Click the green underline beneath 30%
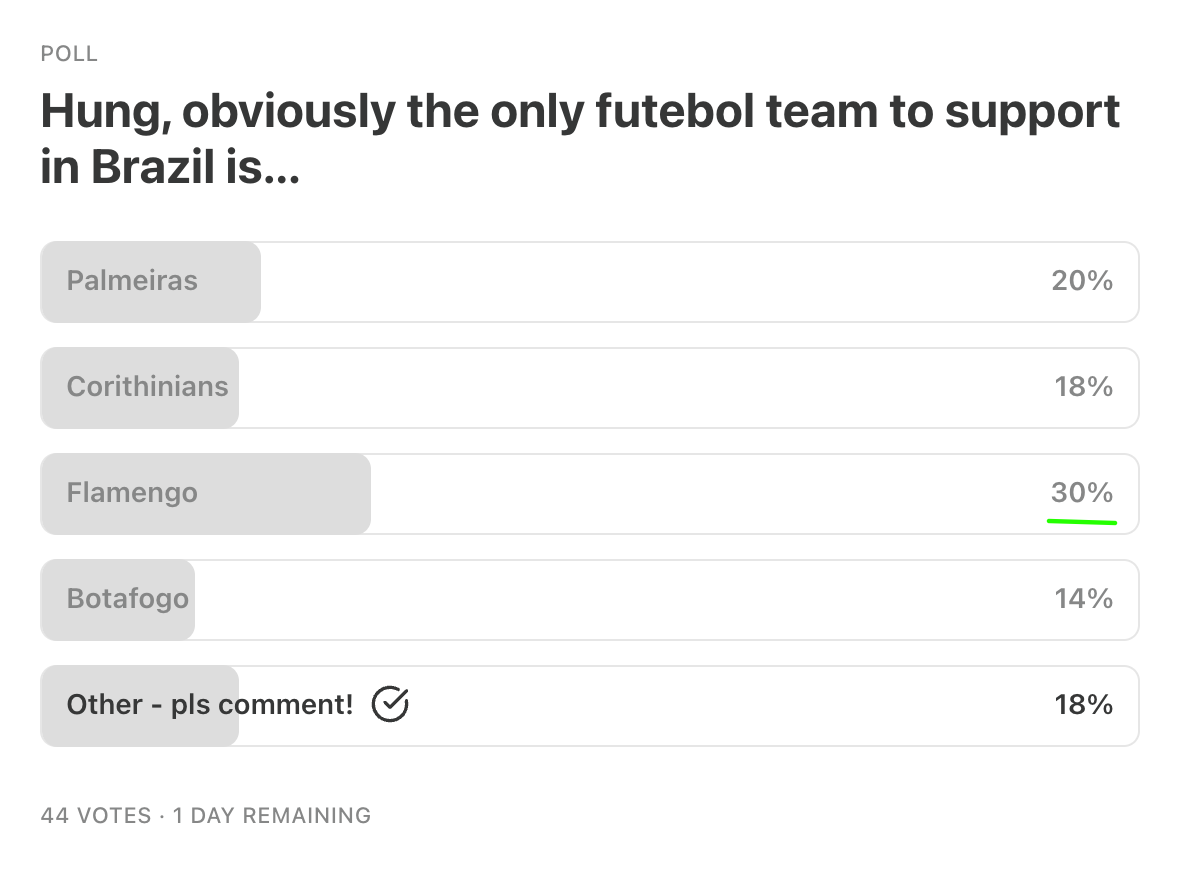Image resolution: width=1180 pixels, height=874 pixels. click(1082, 521)
